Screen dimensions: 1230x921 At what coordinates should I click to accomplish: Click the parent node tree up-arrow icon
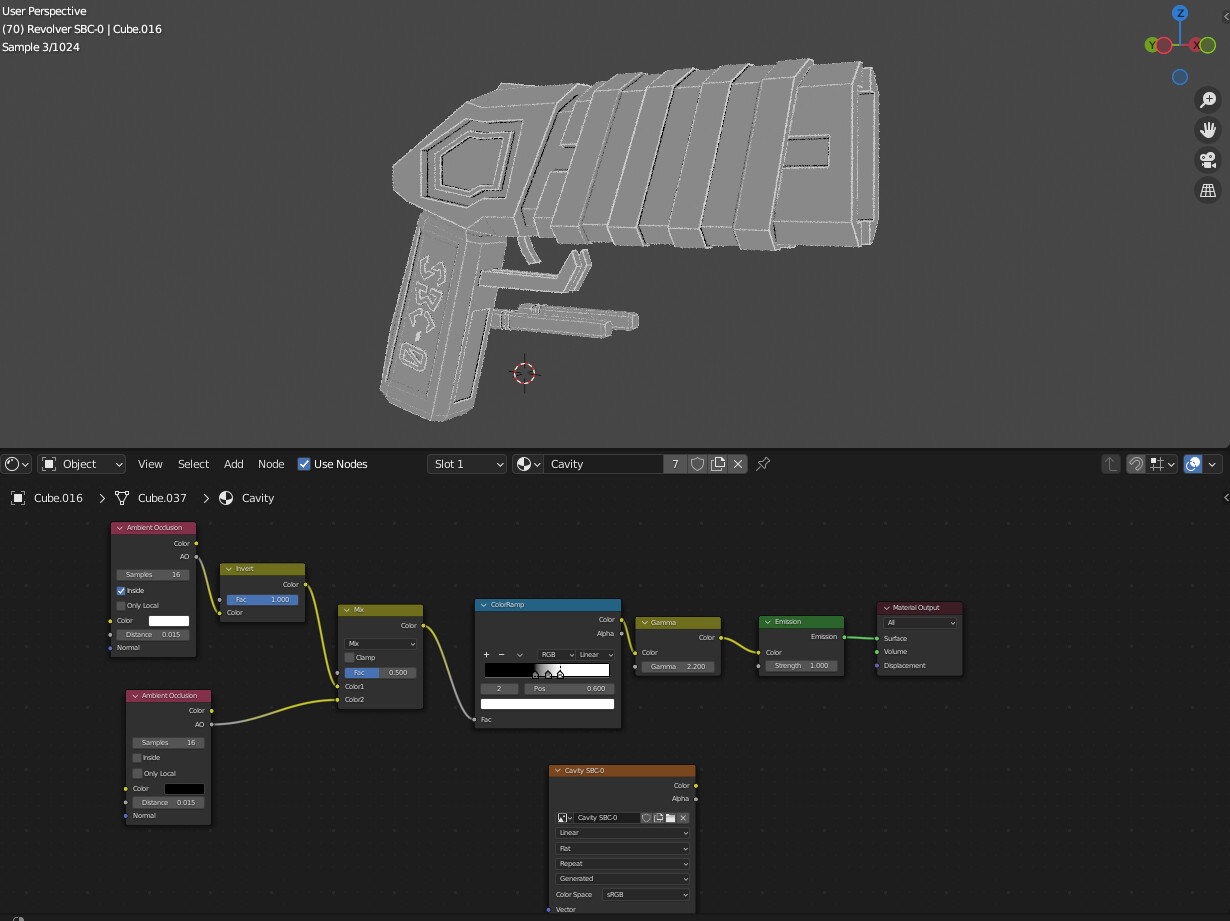[1110, 464]
